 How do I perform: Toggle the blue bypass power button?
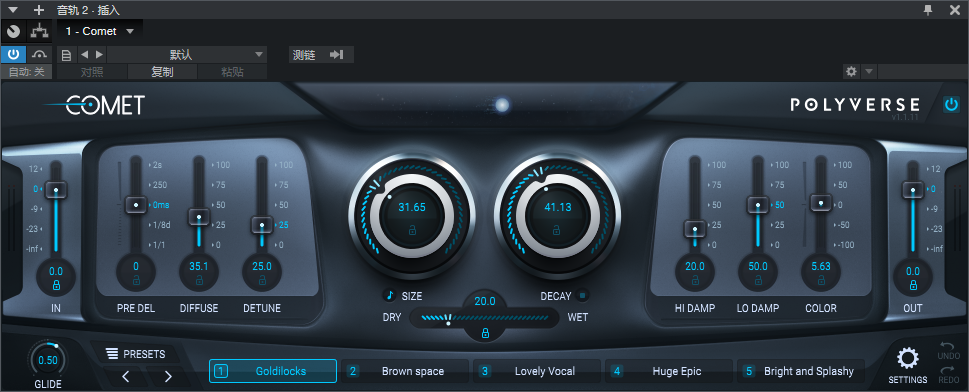[14, 54]
